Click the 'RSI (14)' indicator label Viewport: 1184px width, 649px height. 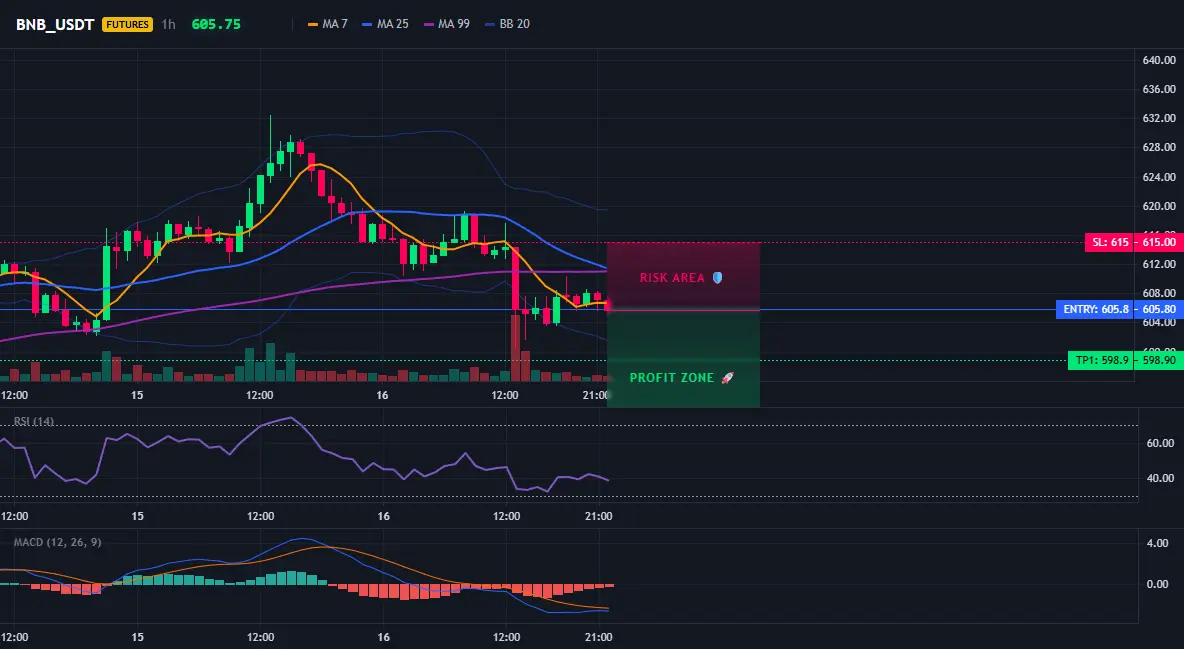(x=33, y=422)
